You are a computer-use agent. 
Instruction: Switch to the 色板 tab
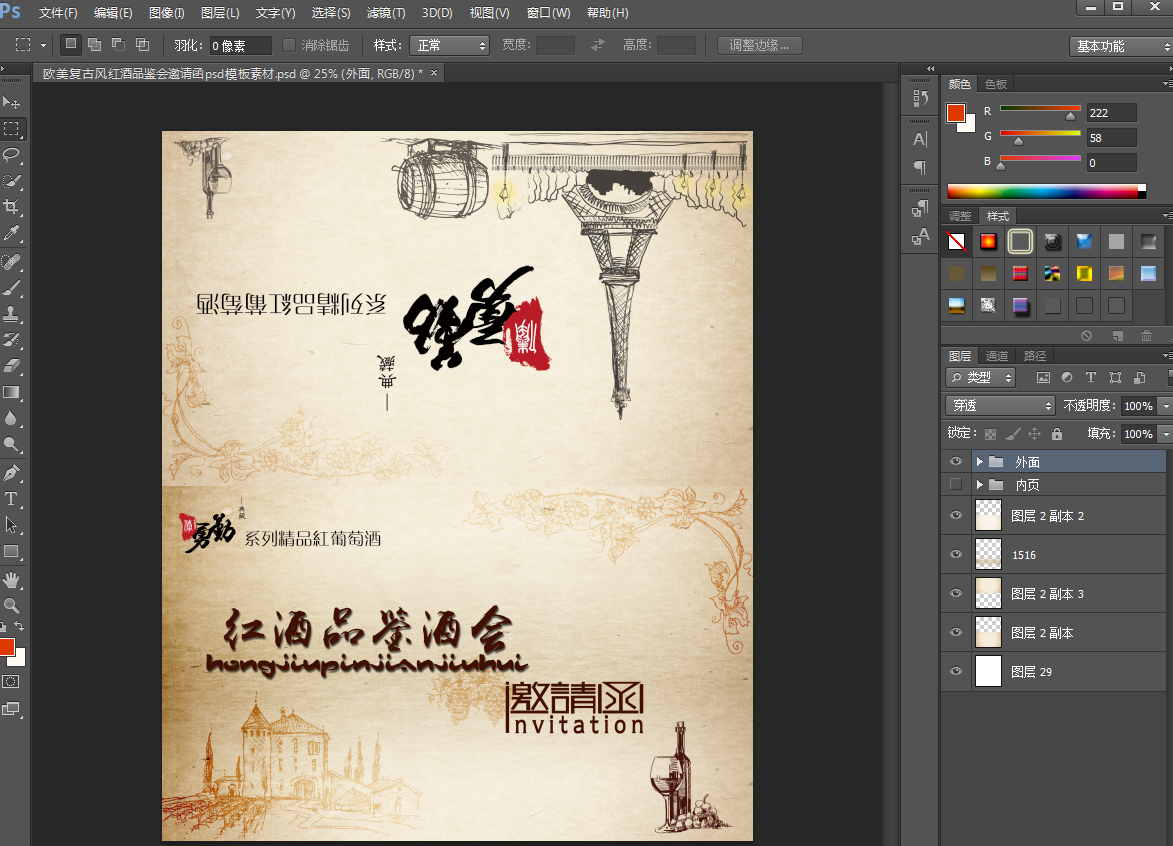996,84
